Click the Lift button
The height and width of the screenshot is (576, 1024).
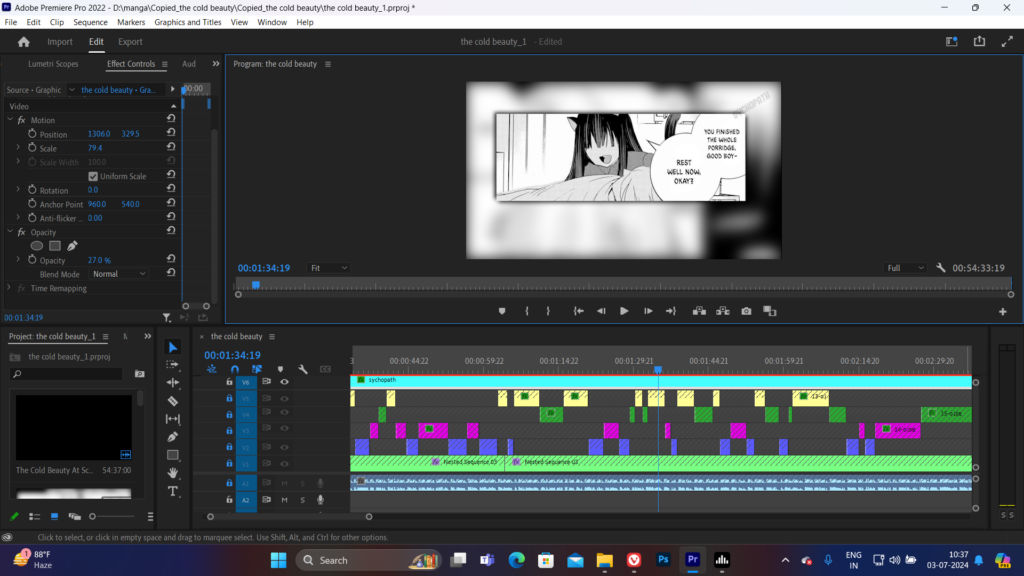tap(699, 312)
